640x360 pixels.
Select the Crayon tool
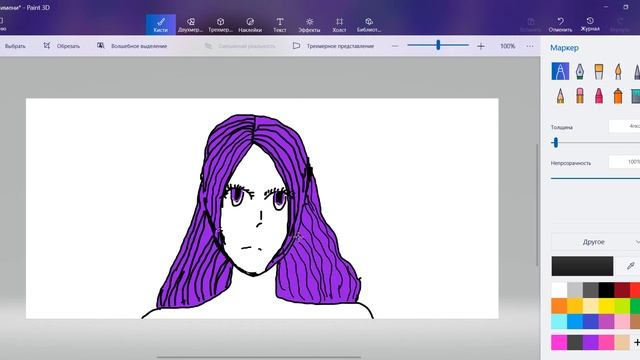pyautogui.click(x=599, y=96)
